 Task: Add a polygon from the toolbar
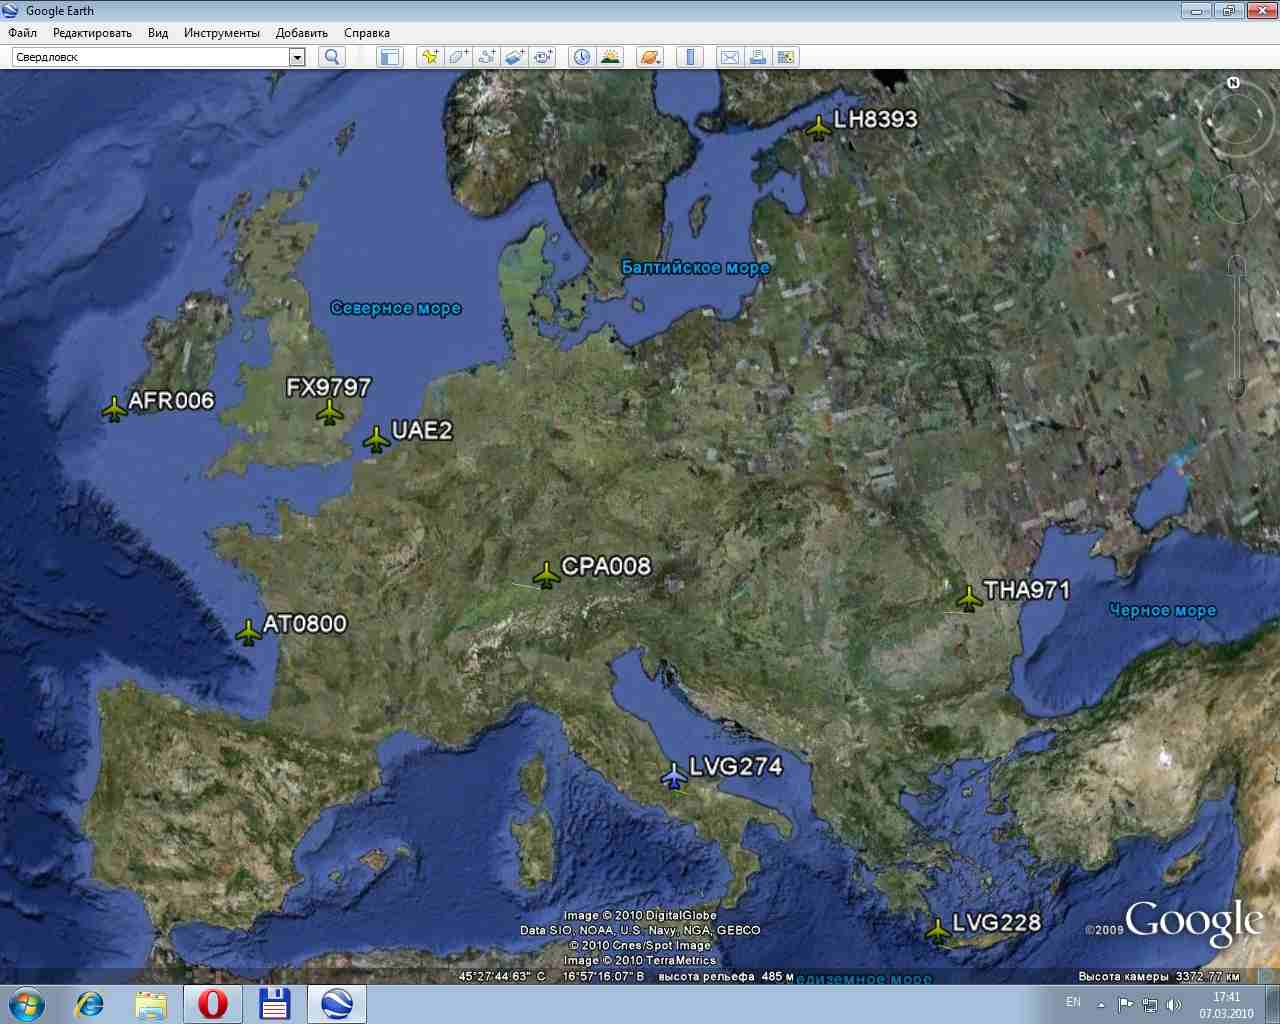[x=458, y=57]
